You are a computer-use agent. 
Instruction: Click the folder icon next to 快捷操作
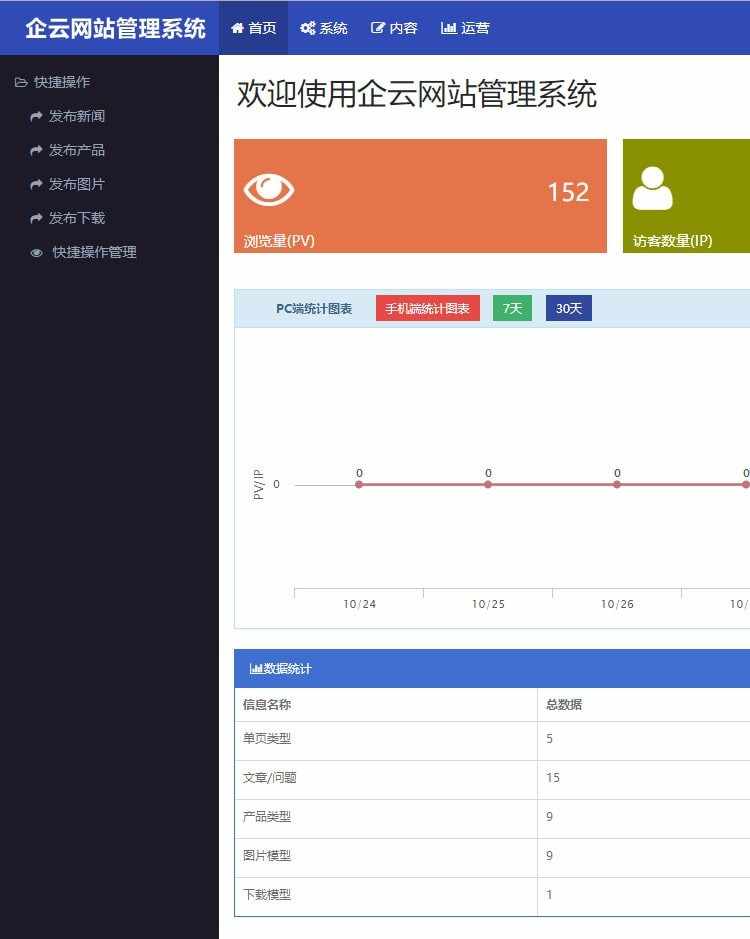21,82
